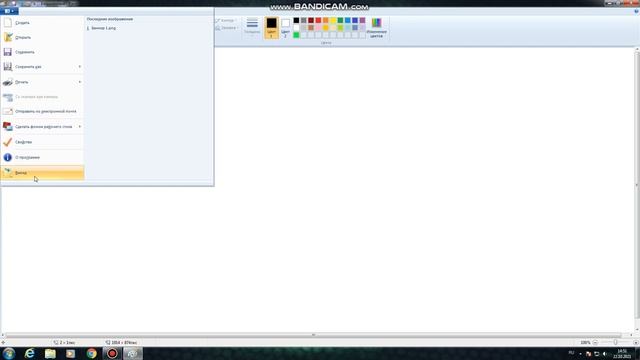The image size is (640, 360).
Task: Click Save as (Сохранить как) menu item
Action: (39, 67)
